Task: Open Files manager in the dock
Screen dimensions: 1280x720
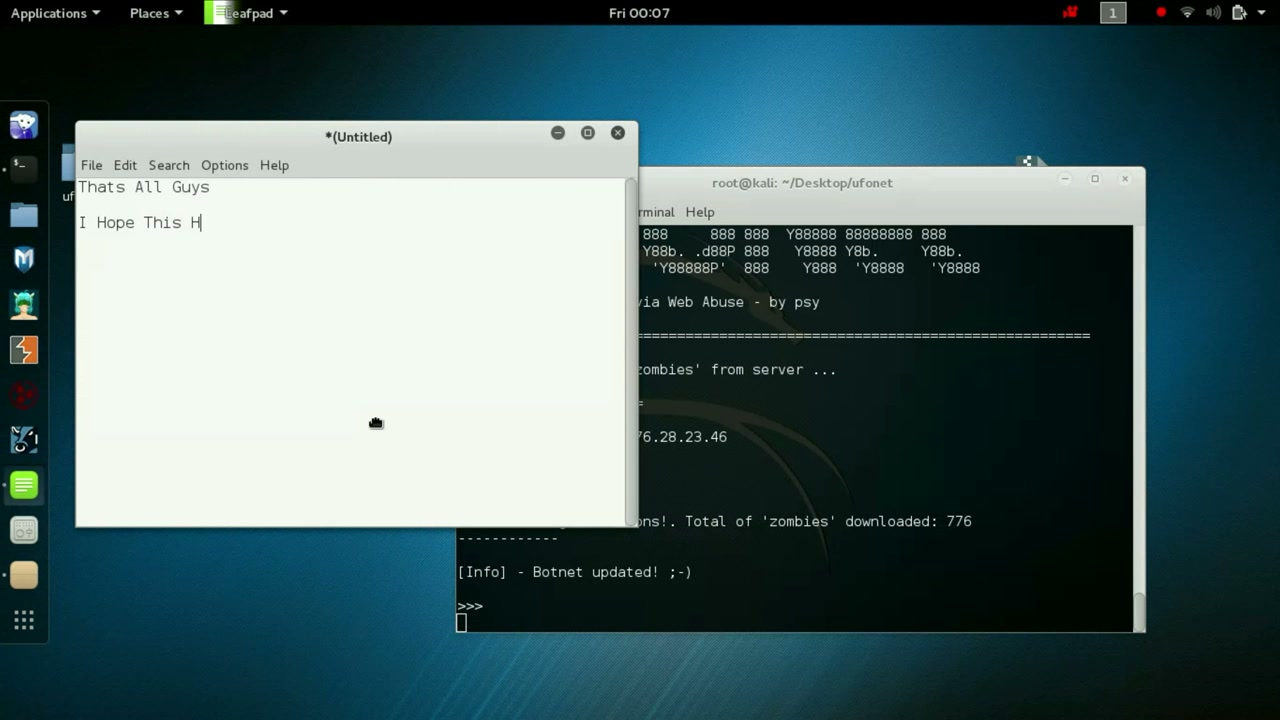Action: (x=24, y=215)
